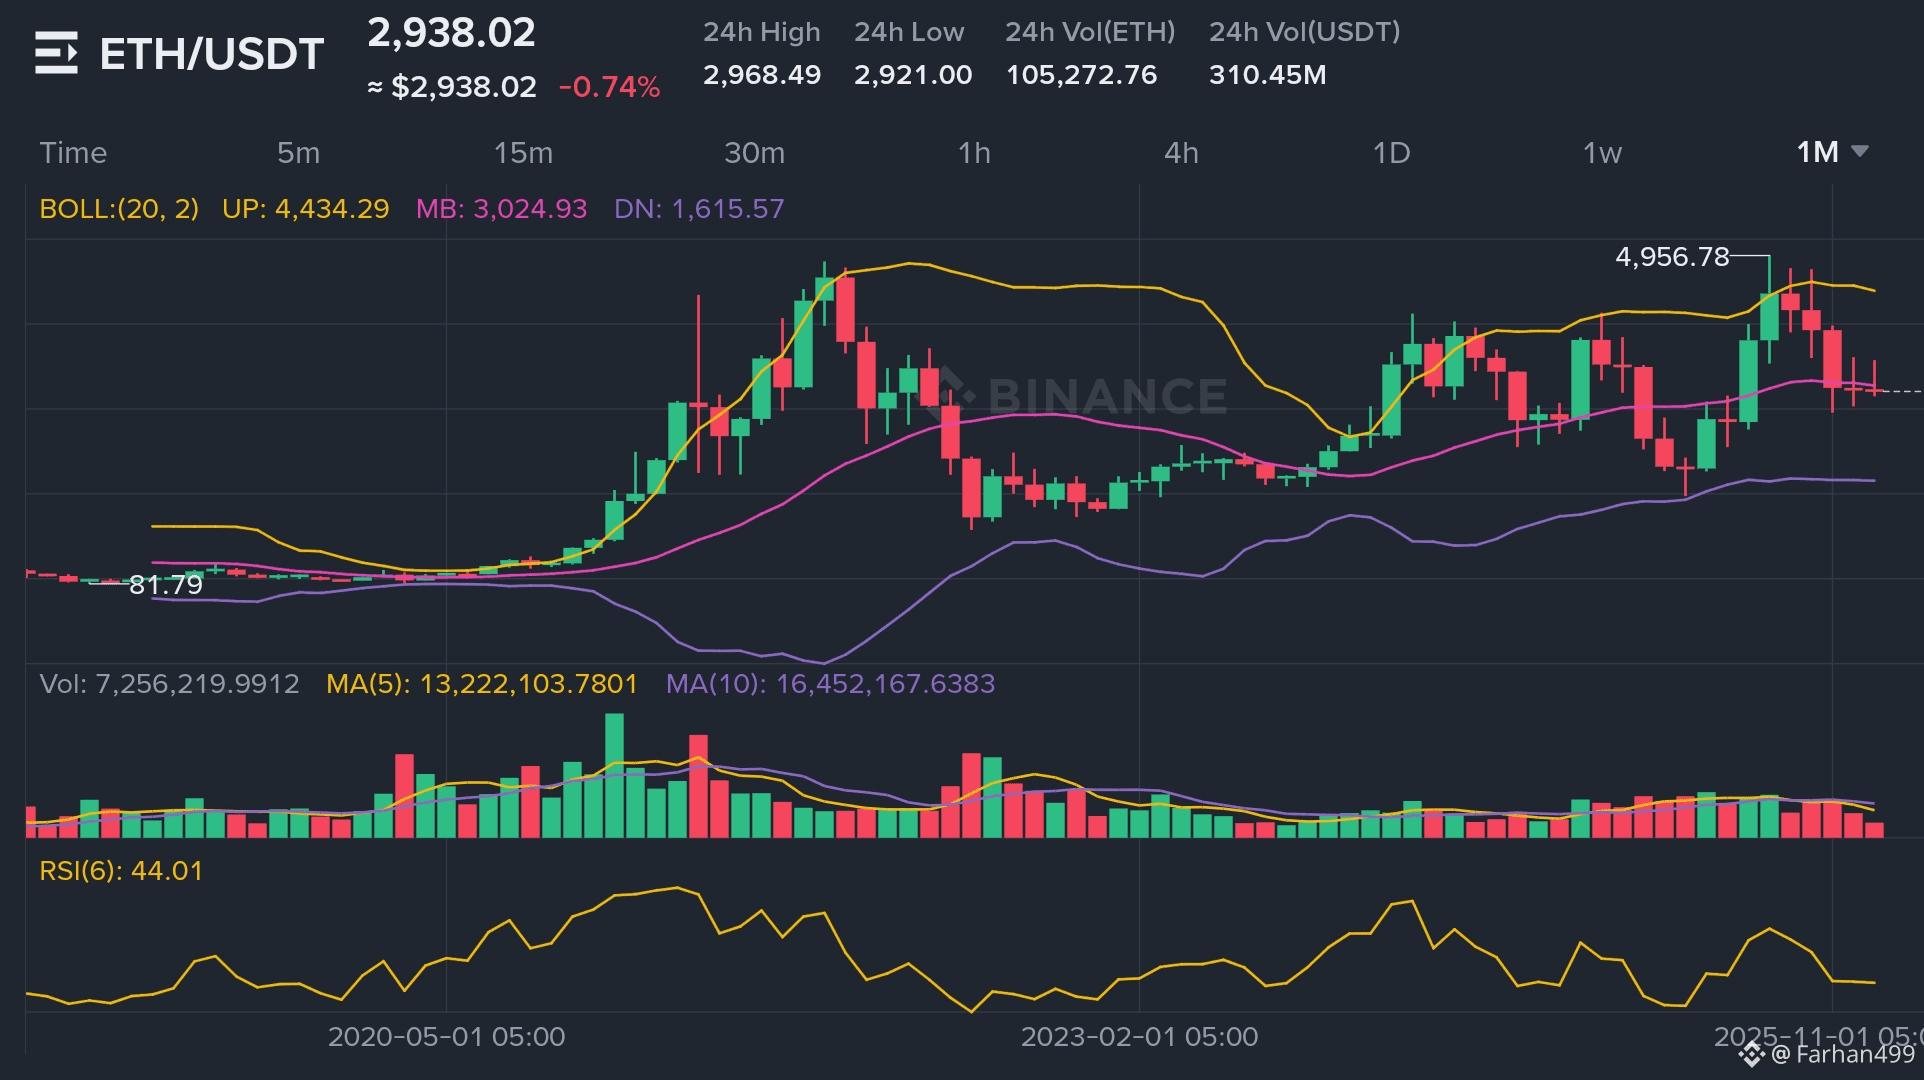Select the 5m timeframe tab
This screenshot has height=1080, width=1924.
tap(298, 153)
